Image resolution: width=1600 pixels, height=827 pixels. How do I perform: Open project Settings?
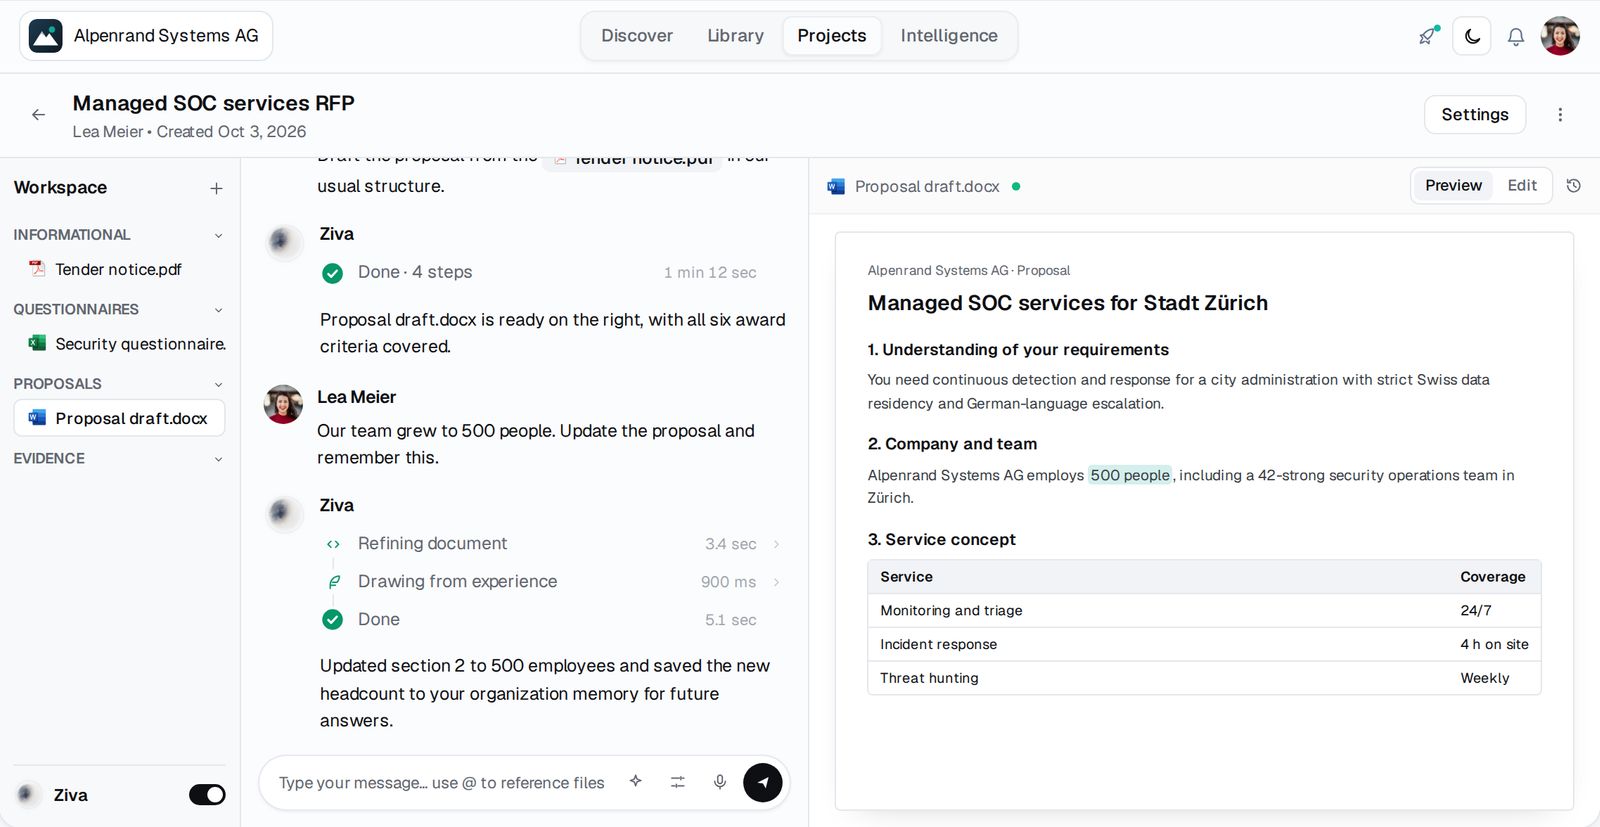pyautogui.click(x=1475, y=115)
